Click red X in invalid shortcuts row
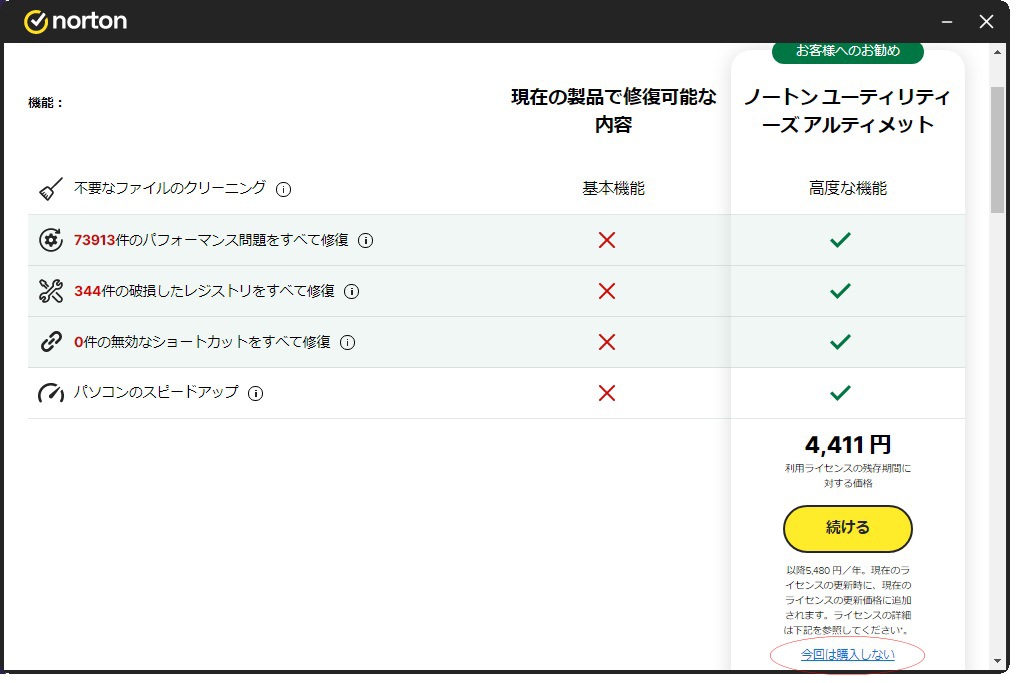This screenshot has height=683, width=1019. coord(607,342)
